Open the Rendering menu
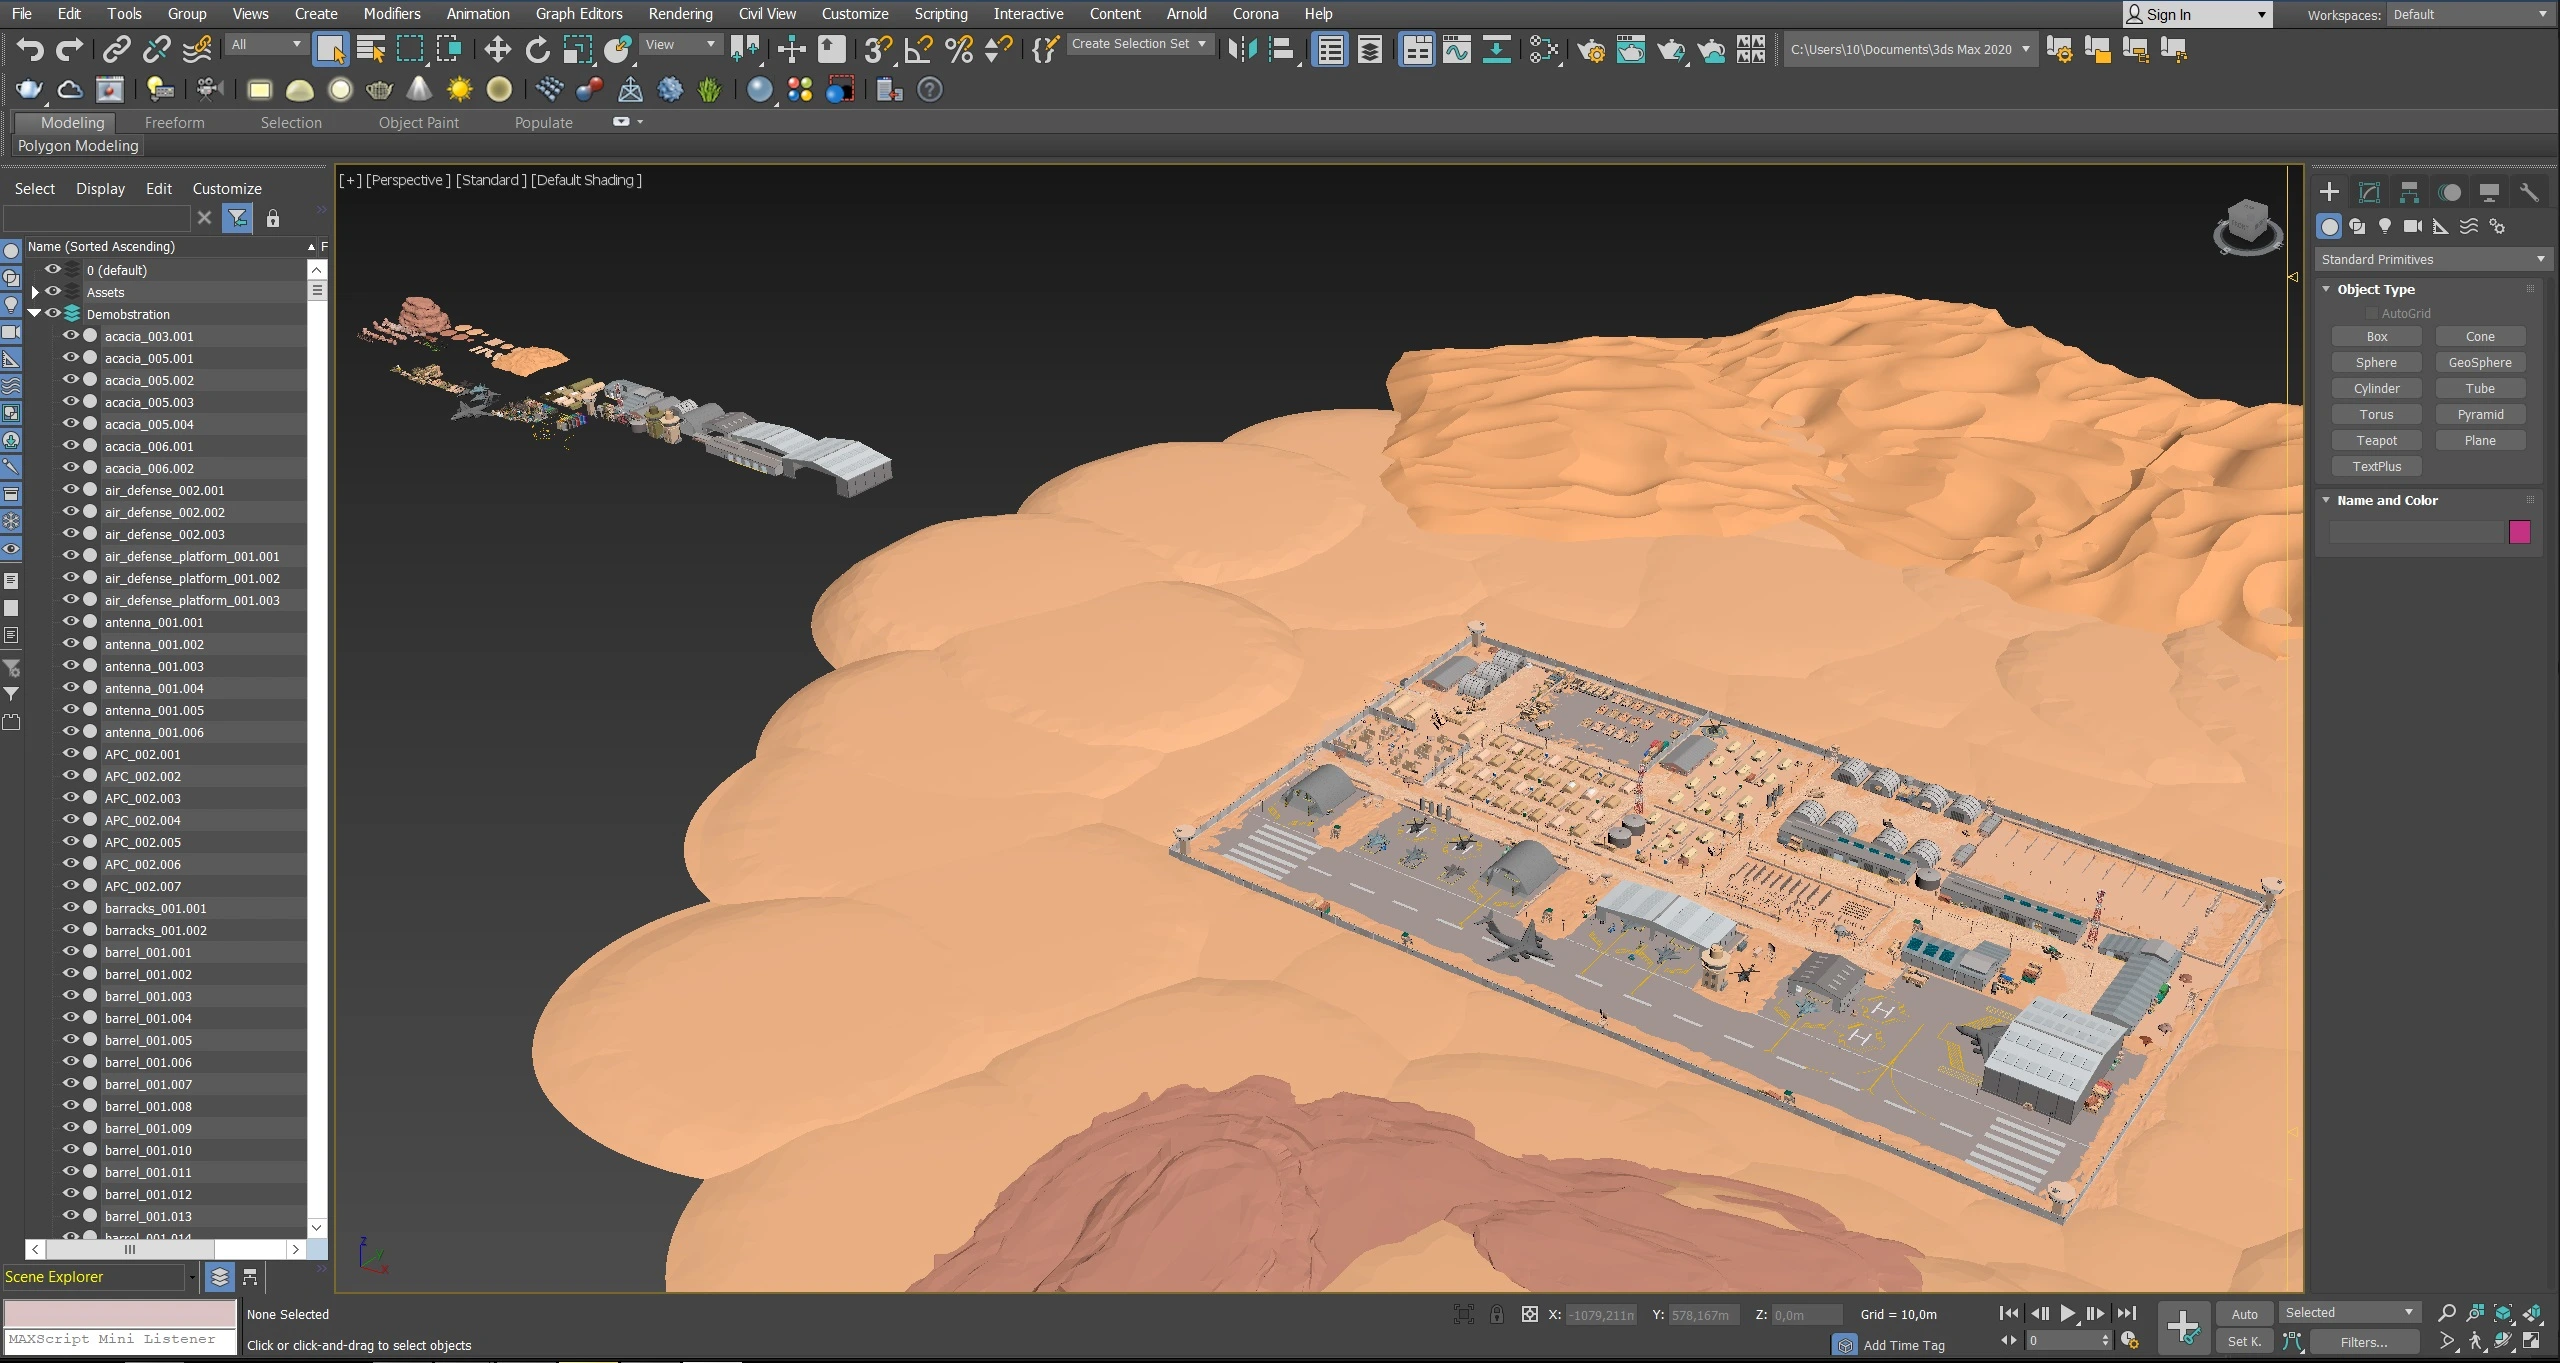Screen dimensions: 2560x1363 click(x=680, y=14)
